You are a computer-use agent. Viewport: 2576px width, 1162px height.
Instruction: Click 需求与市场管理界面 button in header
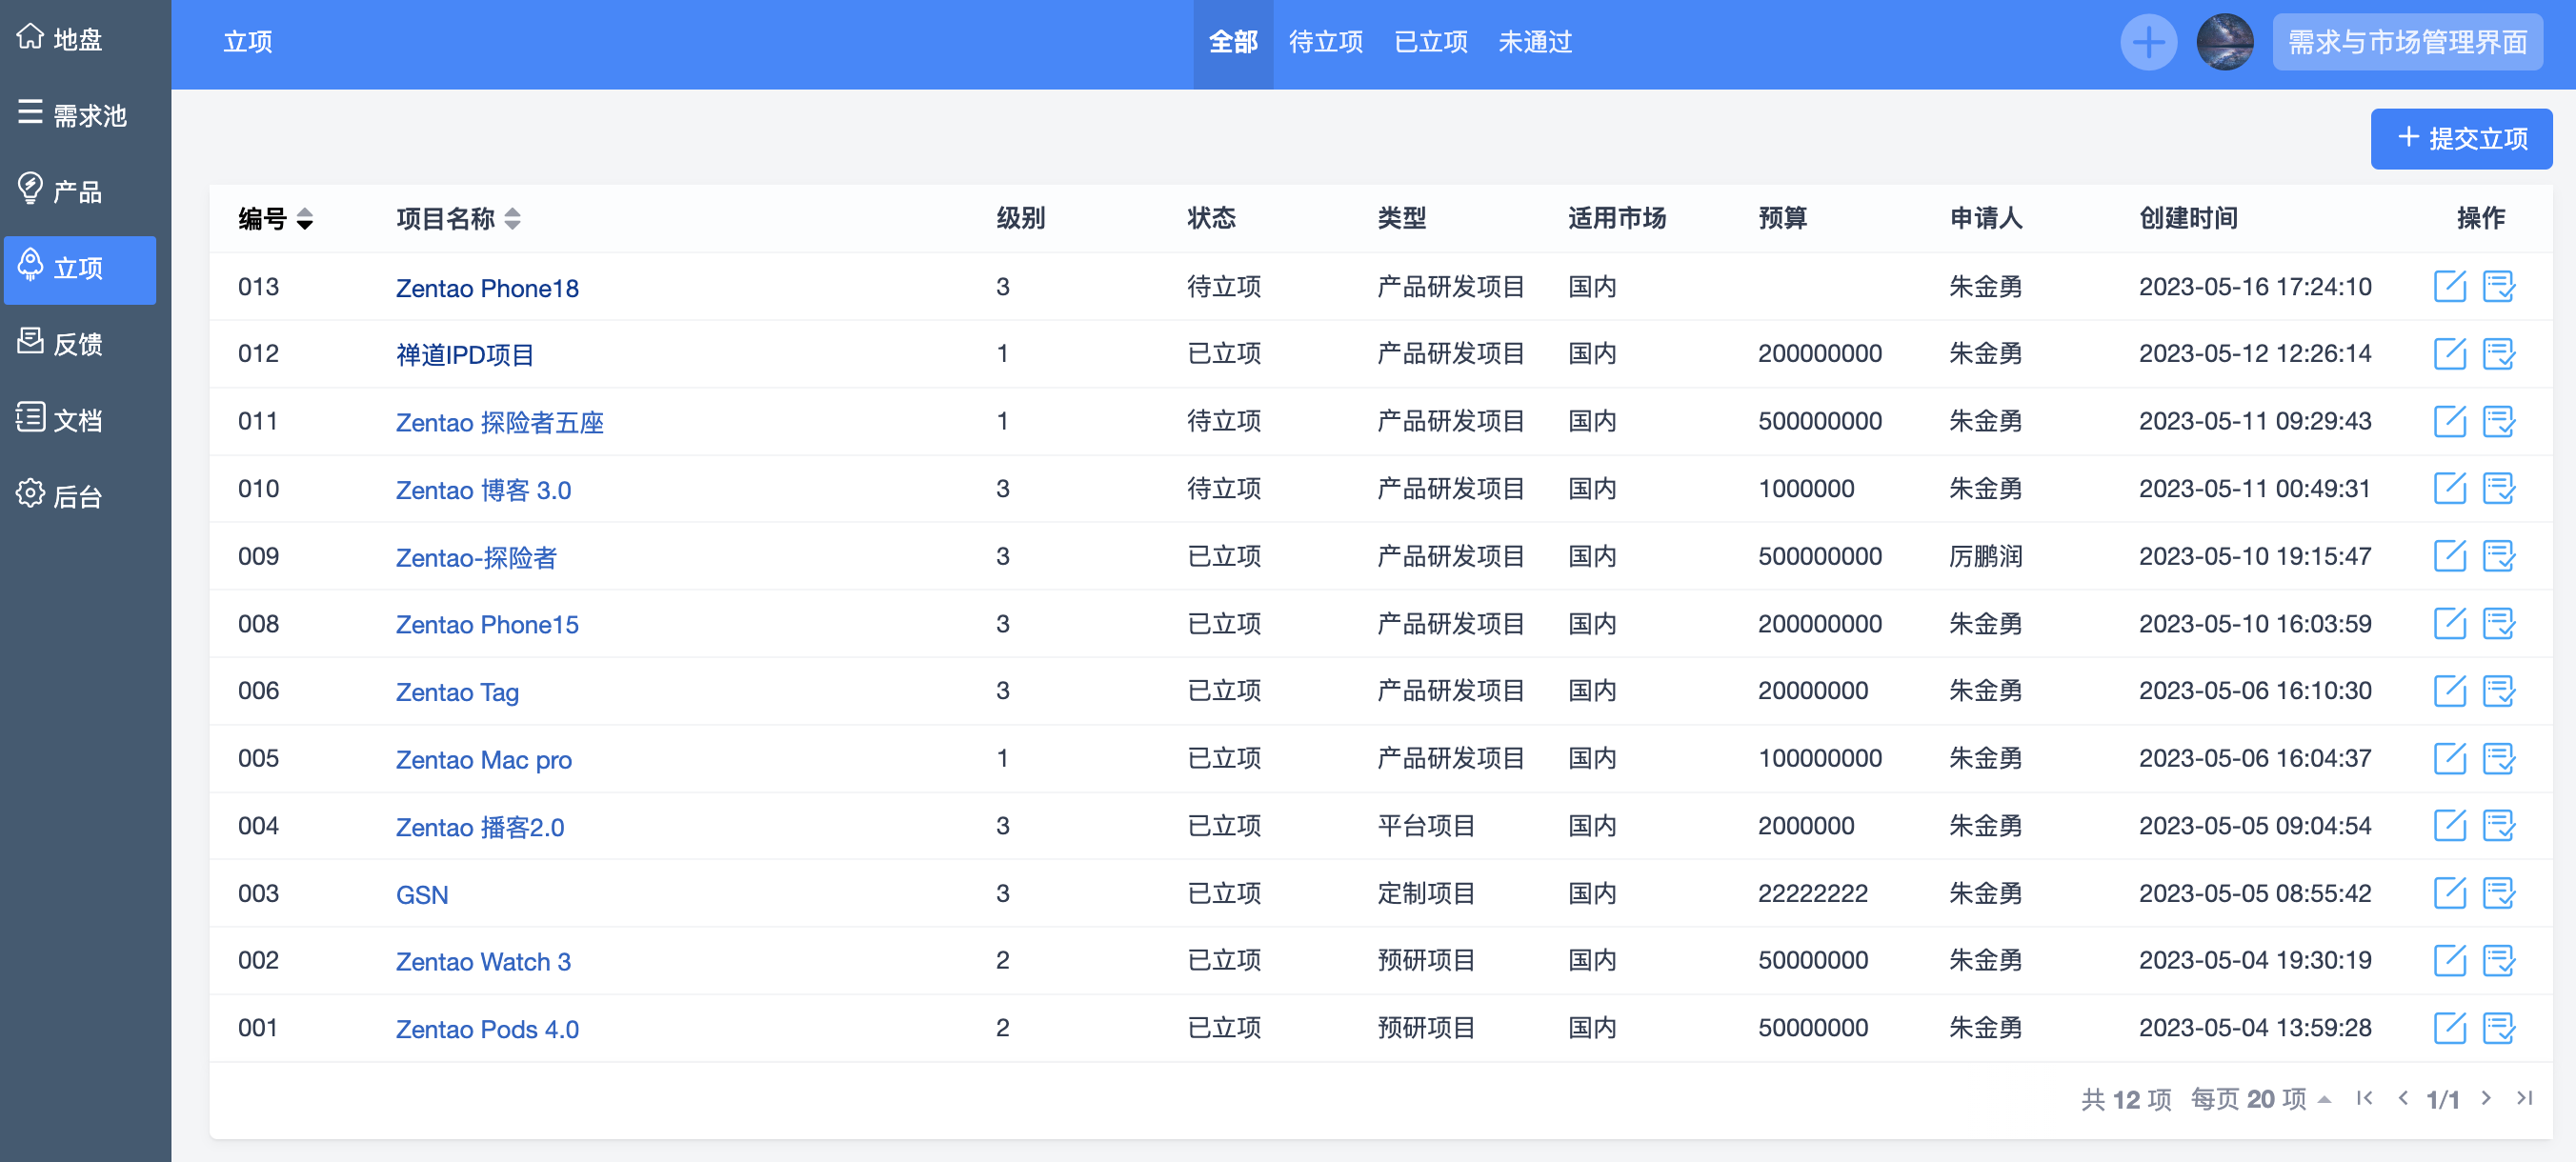pos(2407,42)
